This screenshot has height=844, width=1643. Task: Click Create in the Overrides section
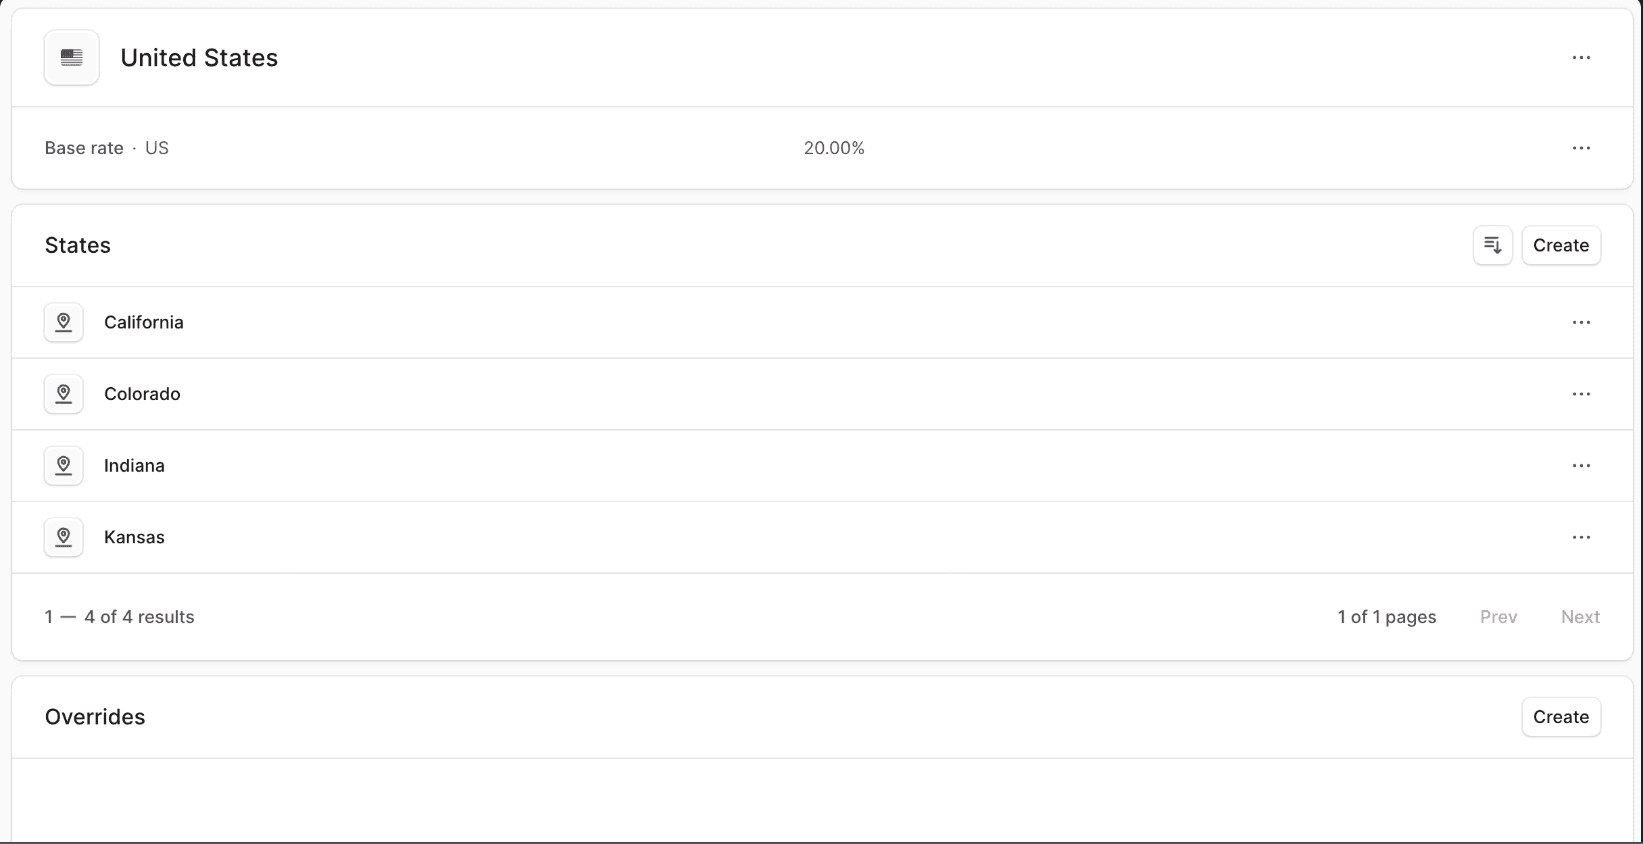coord(1561,717)
